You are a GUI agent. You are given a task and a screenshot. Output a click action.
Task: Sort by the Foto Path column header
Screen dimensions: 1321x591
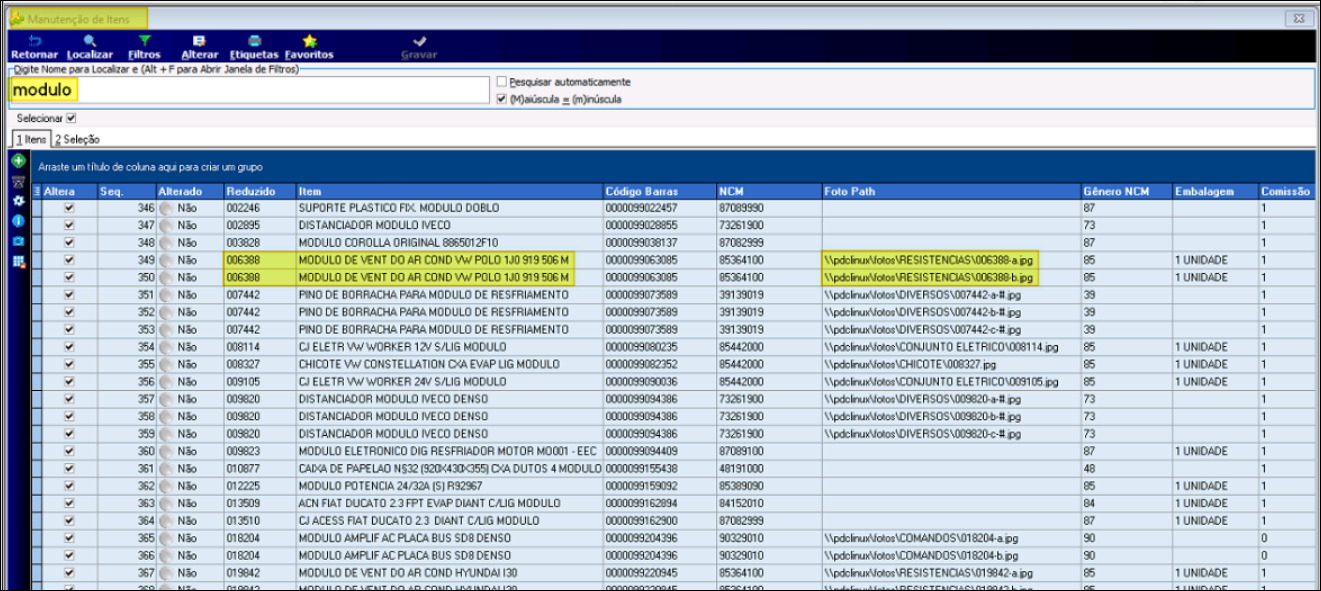[951, 191]
